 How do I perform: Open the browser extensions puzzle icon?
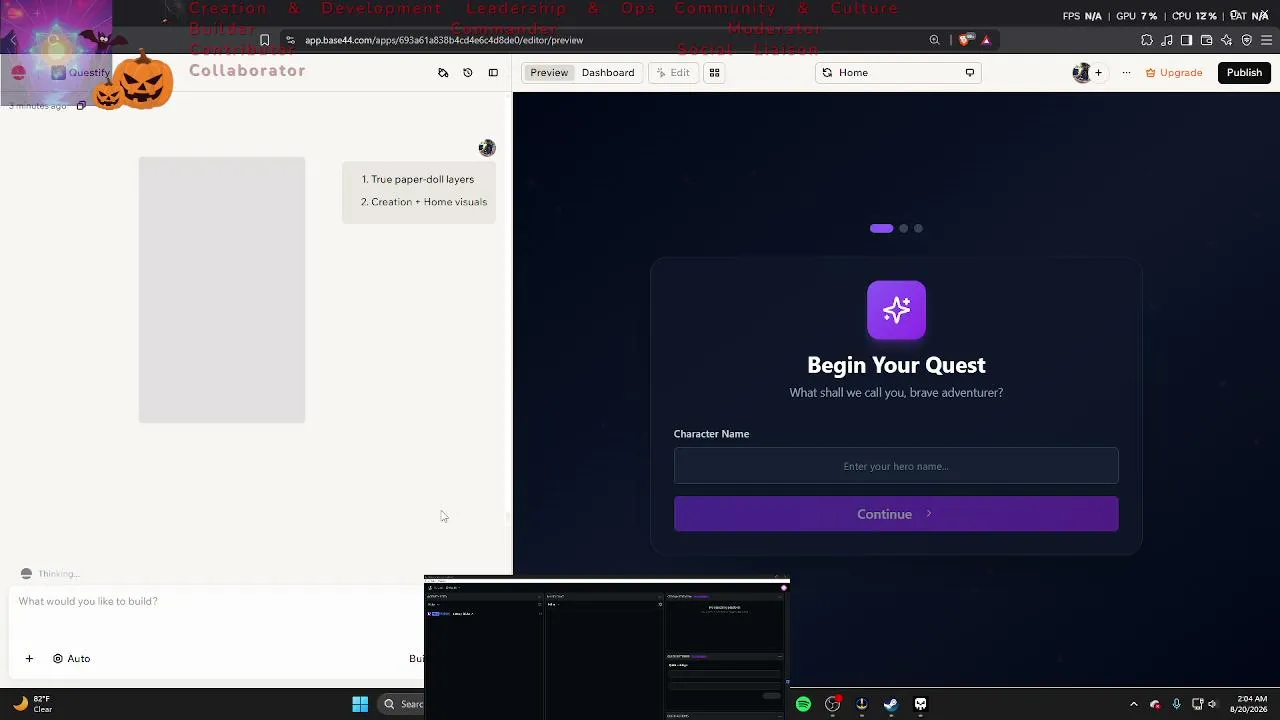click(x=1147, y=40)
